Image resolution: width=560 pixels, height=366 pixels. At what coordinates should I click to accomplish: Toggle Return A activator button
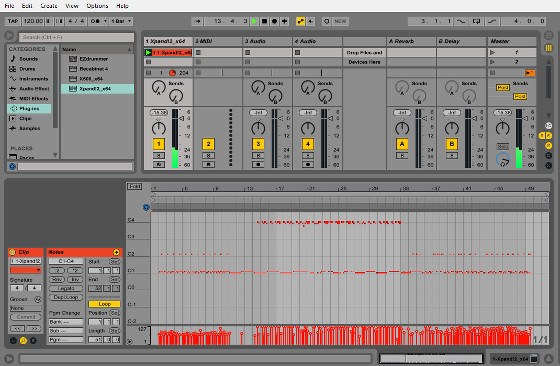point(402,144)
